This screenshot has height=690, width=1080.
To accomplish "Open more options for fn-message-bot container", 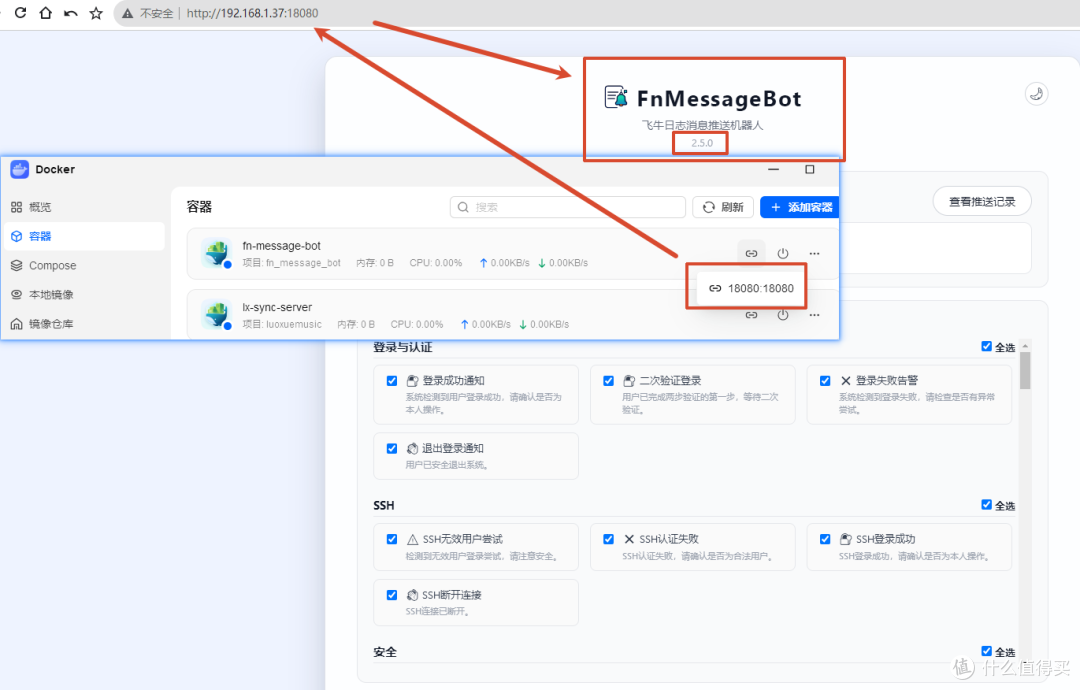I will 814,253.
